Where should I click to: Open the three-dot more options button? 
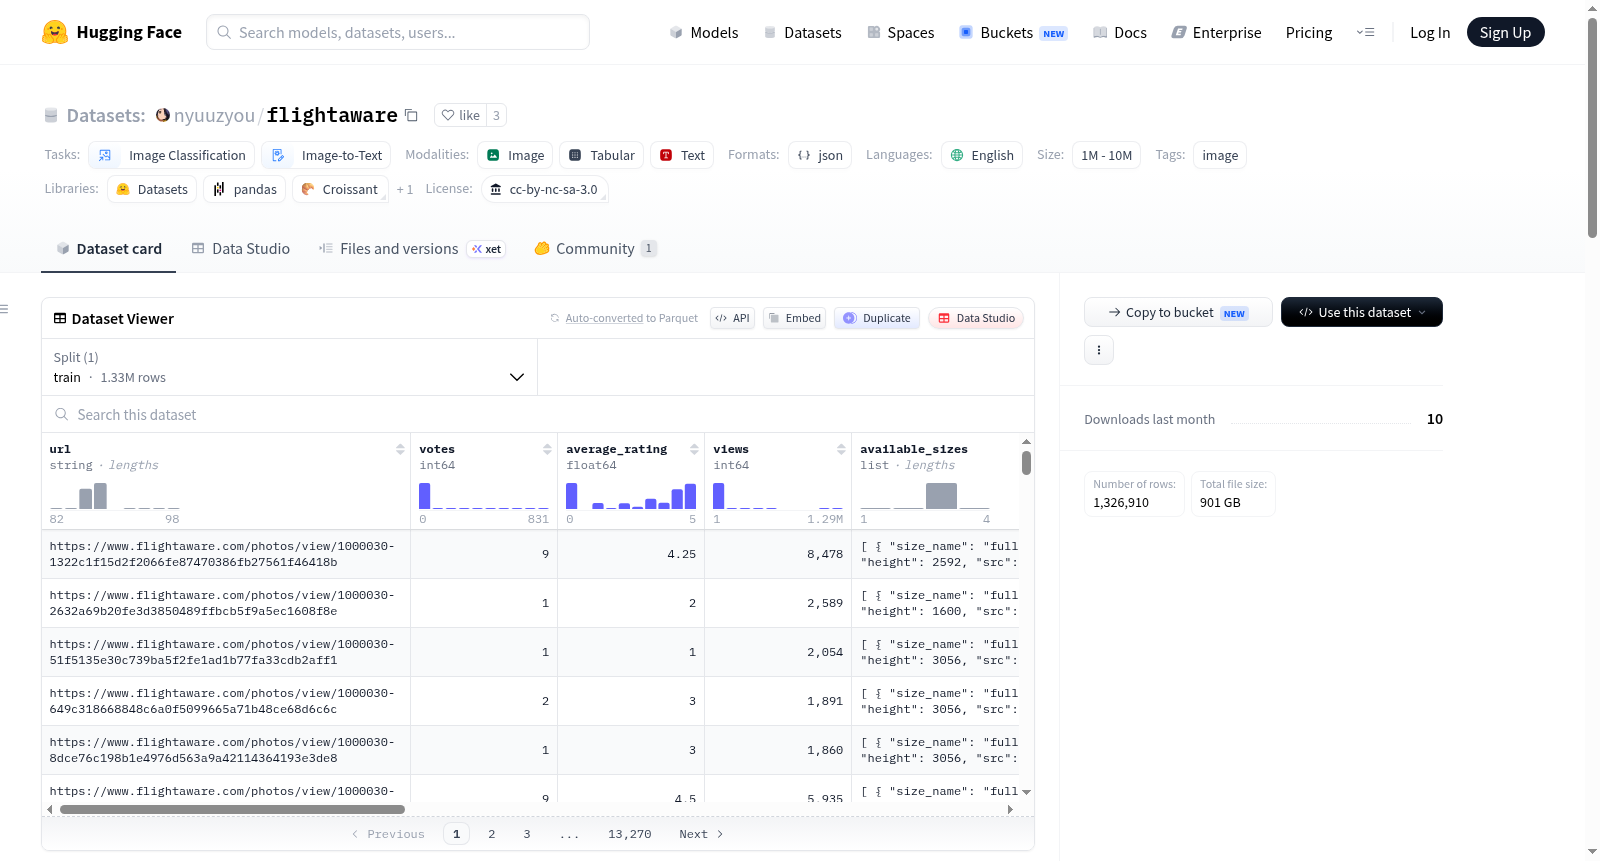pos(1099,350)
